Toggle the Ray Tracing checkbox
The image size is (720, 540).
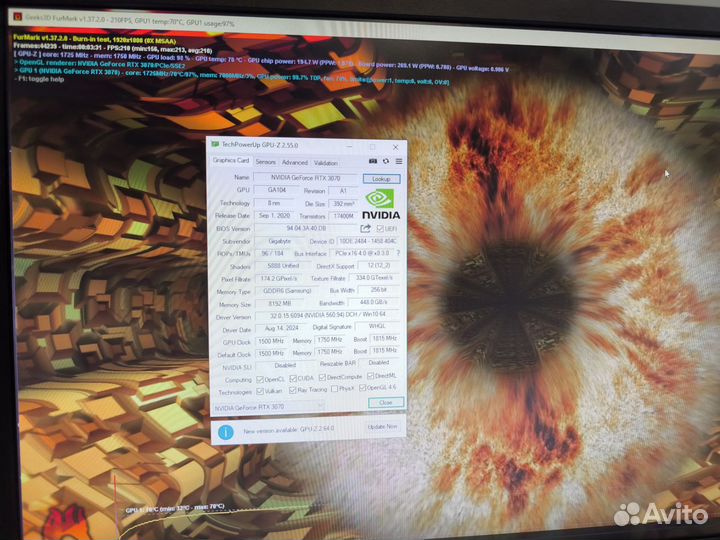click(292, 390)
